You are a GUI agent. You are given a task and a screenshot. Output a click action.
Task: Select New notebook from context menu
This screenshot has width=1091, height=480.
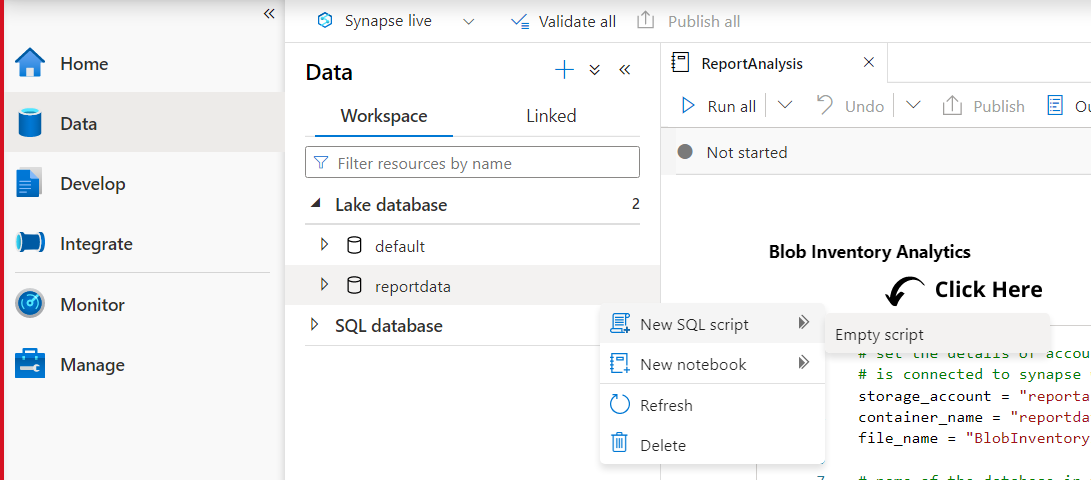click(x=693, y=364)
